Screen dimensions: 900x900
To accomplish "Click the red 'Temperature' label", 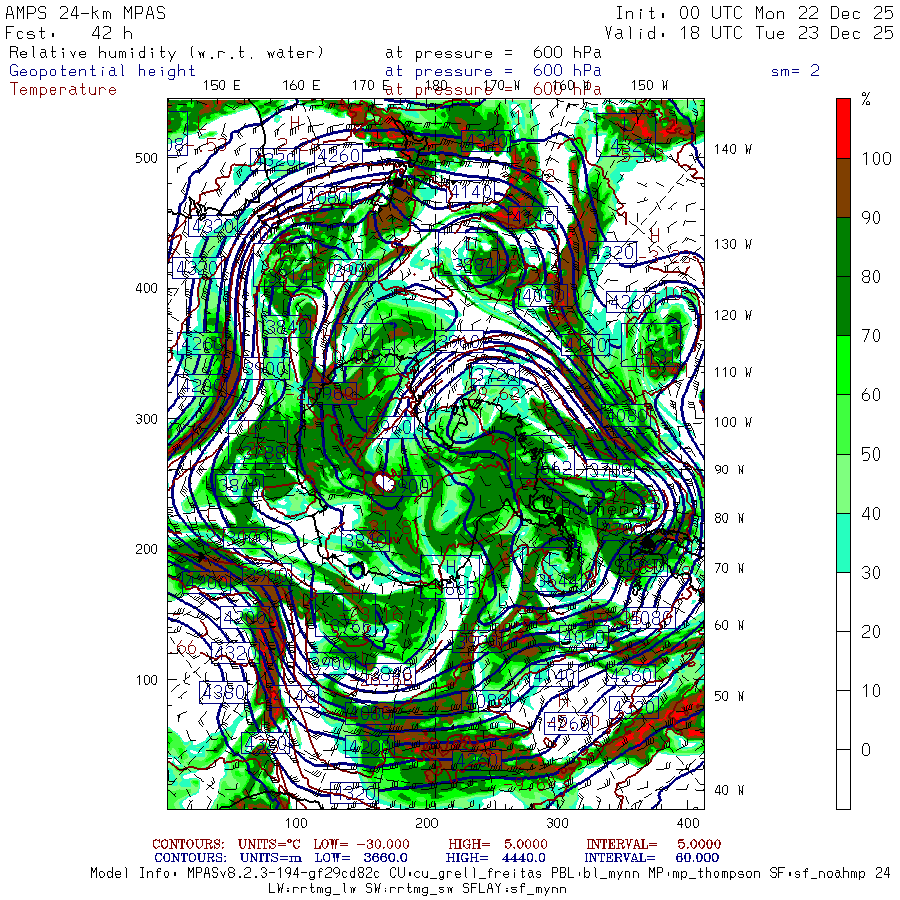I will 63,90.
